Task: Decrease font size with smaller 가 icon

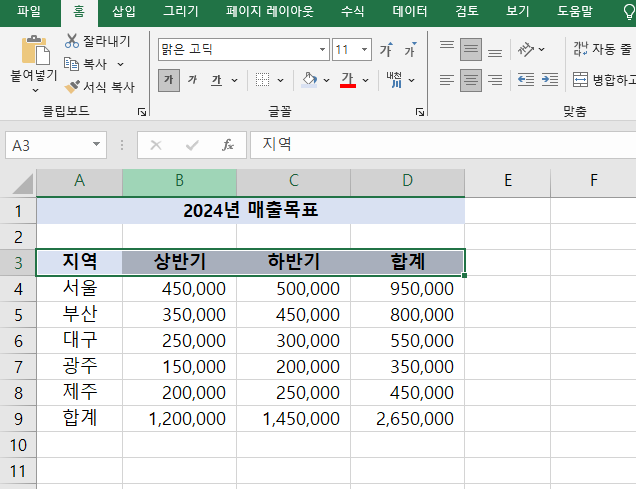Action: 410,49
